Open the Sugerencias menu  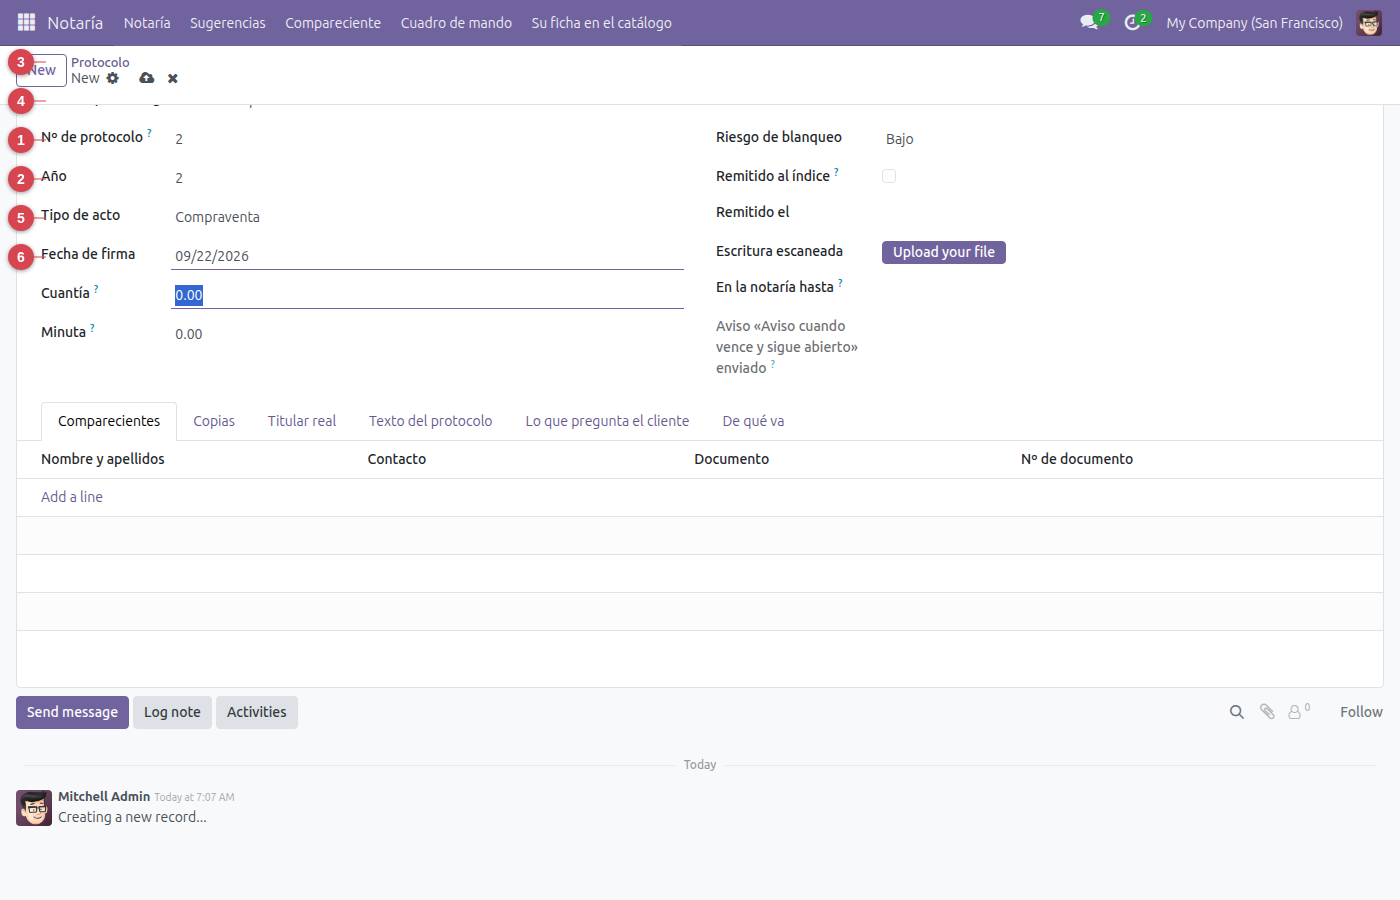[228, 22]
